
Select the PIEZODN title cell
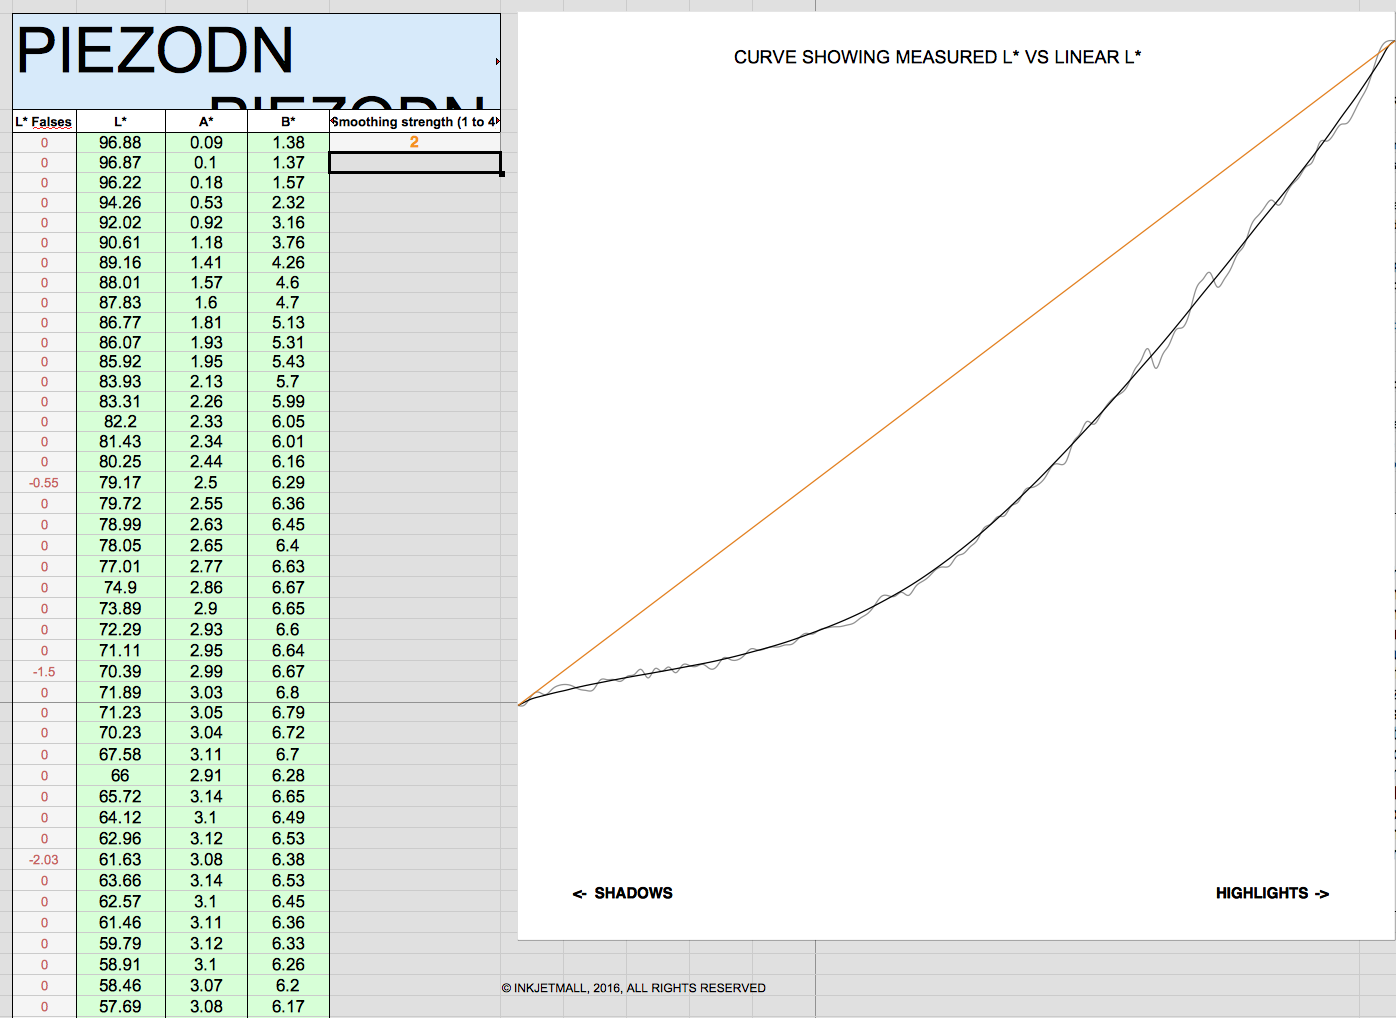155,52
